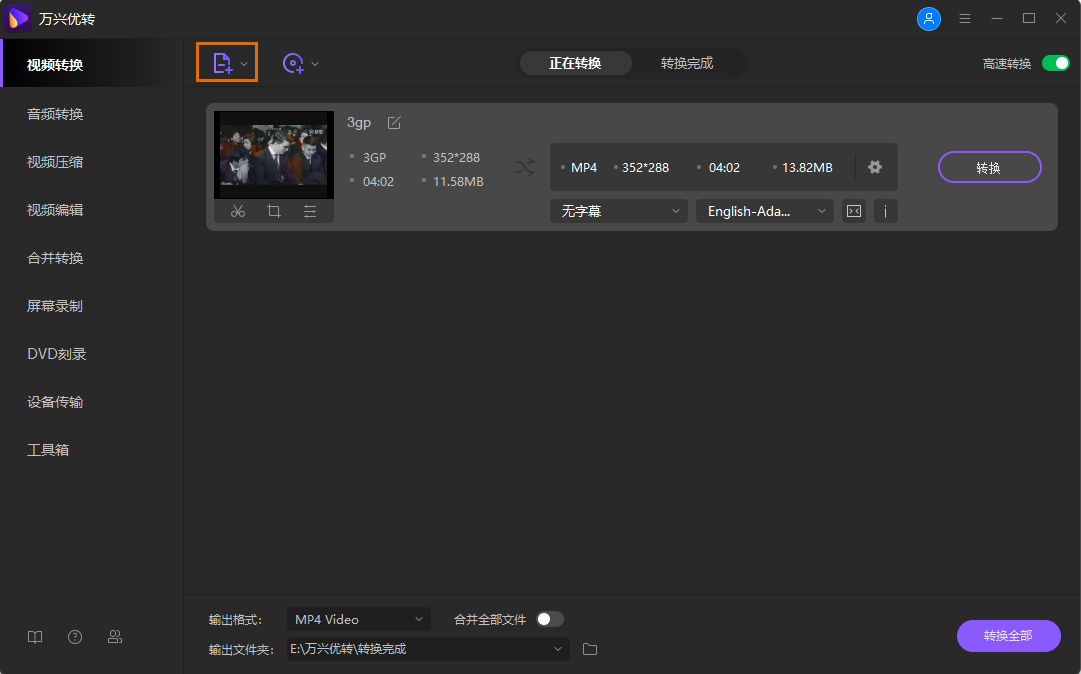Open the 输出格式 MP4 Video dropdown
1081x674 pixels.
point(358,619)
